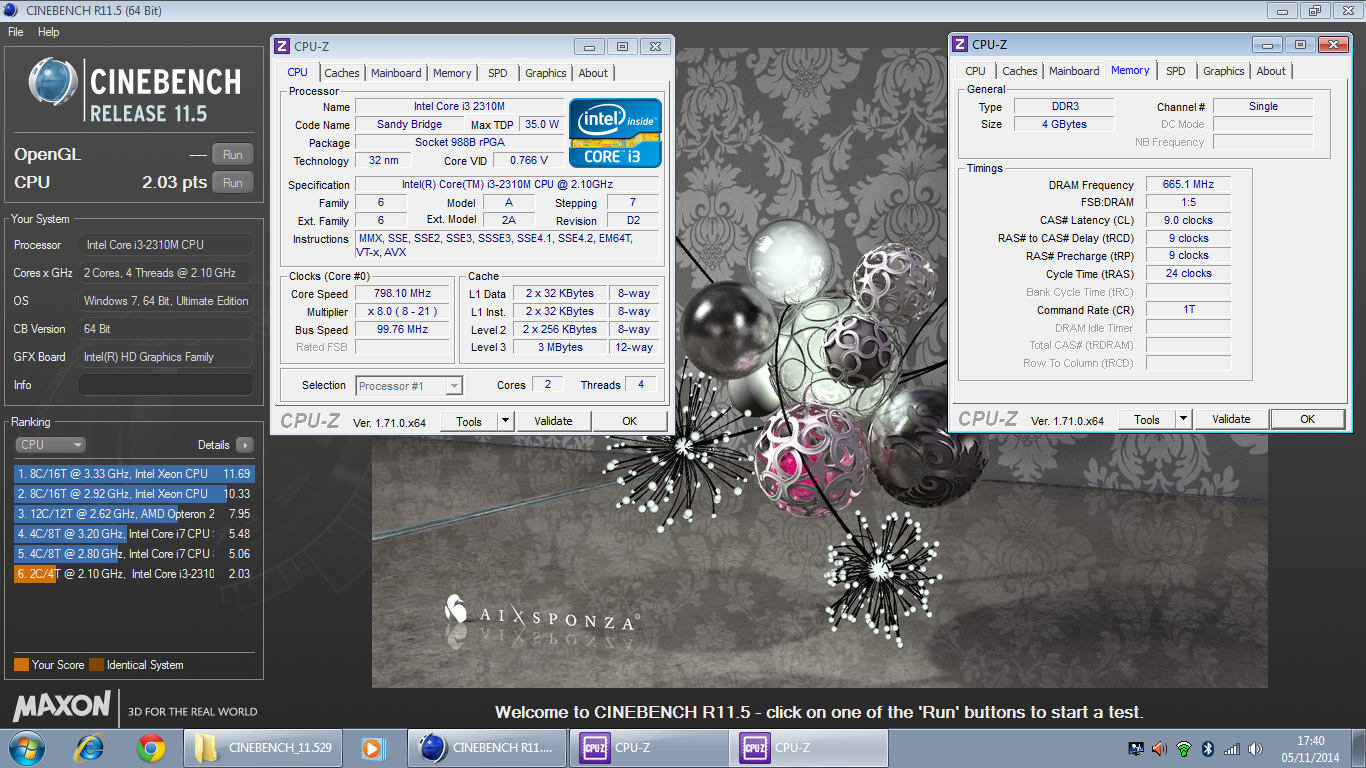This screenshot has width=1366, height=768.
Task: Open the media player taskbar icon
Action: [374, 748]
